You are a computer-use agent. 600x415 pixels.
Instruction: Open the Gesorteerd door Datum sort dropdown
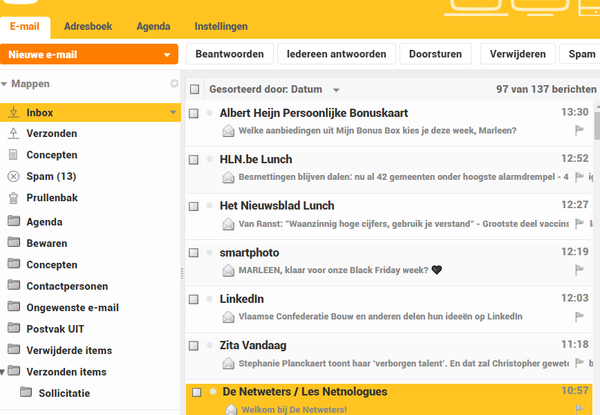pyautogui.click(x=336, y=90)
